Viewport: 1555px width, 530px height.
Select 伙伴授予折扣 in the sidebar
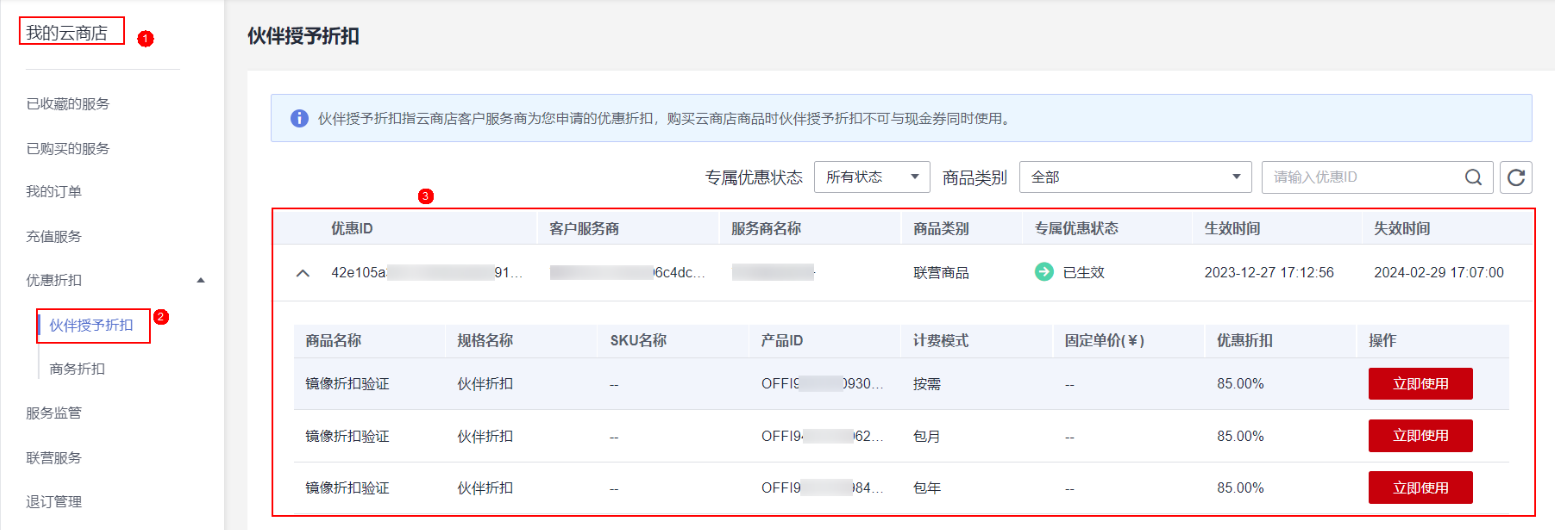91,324
